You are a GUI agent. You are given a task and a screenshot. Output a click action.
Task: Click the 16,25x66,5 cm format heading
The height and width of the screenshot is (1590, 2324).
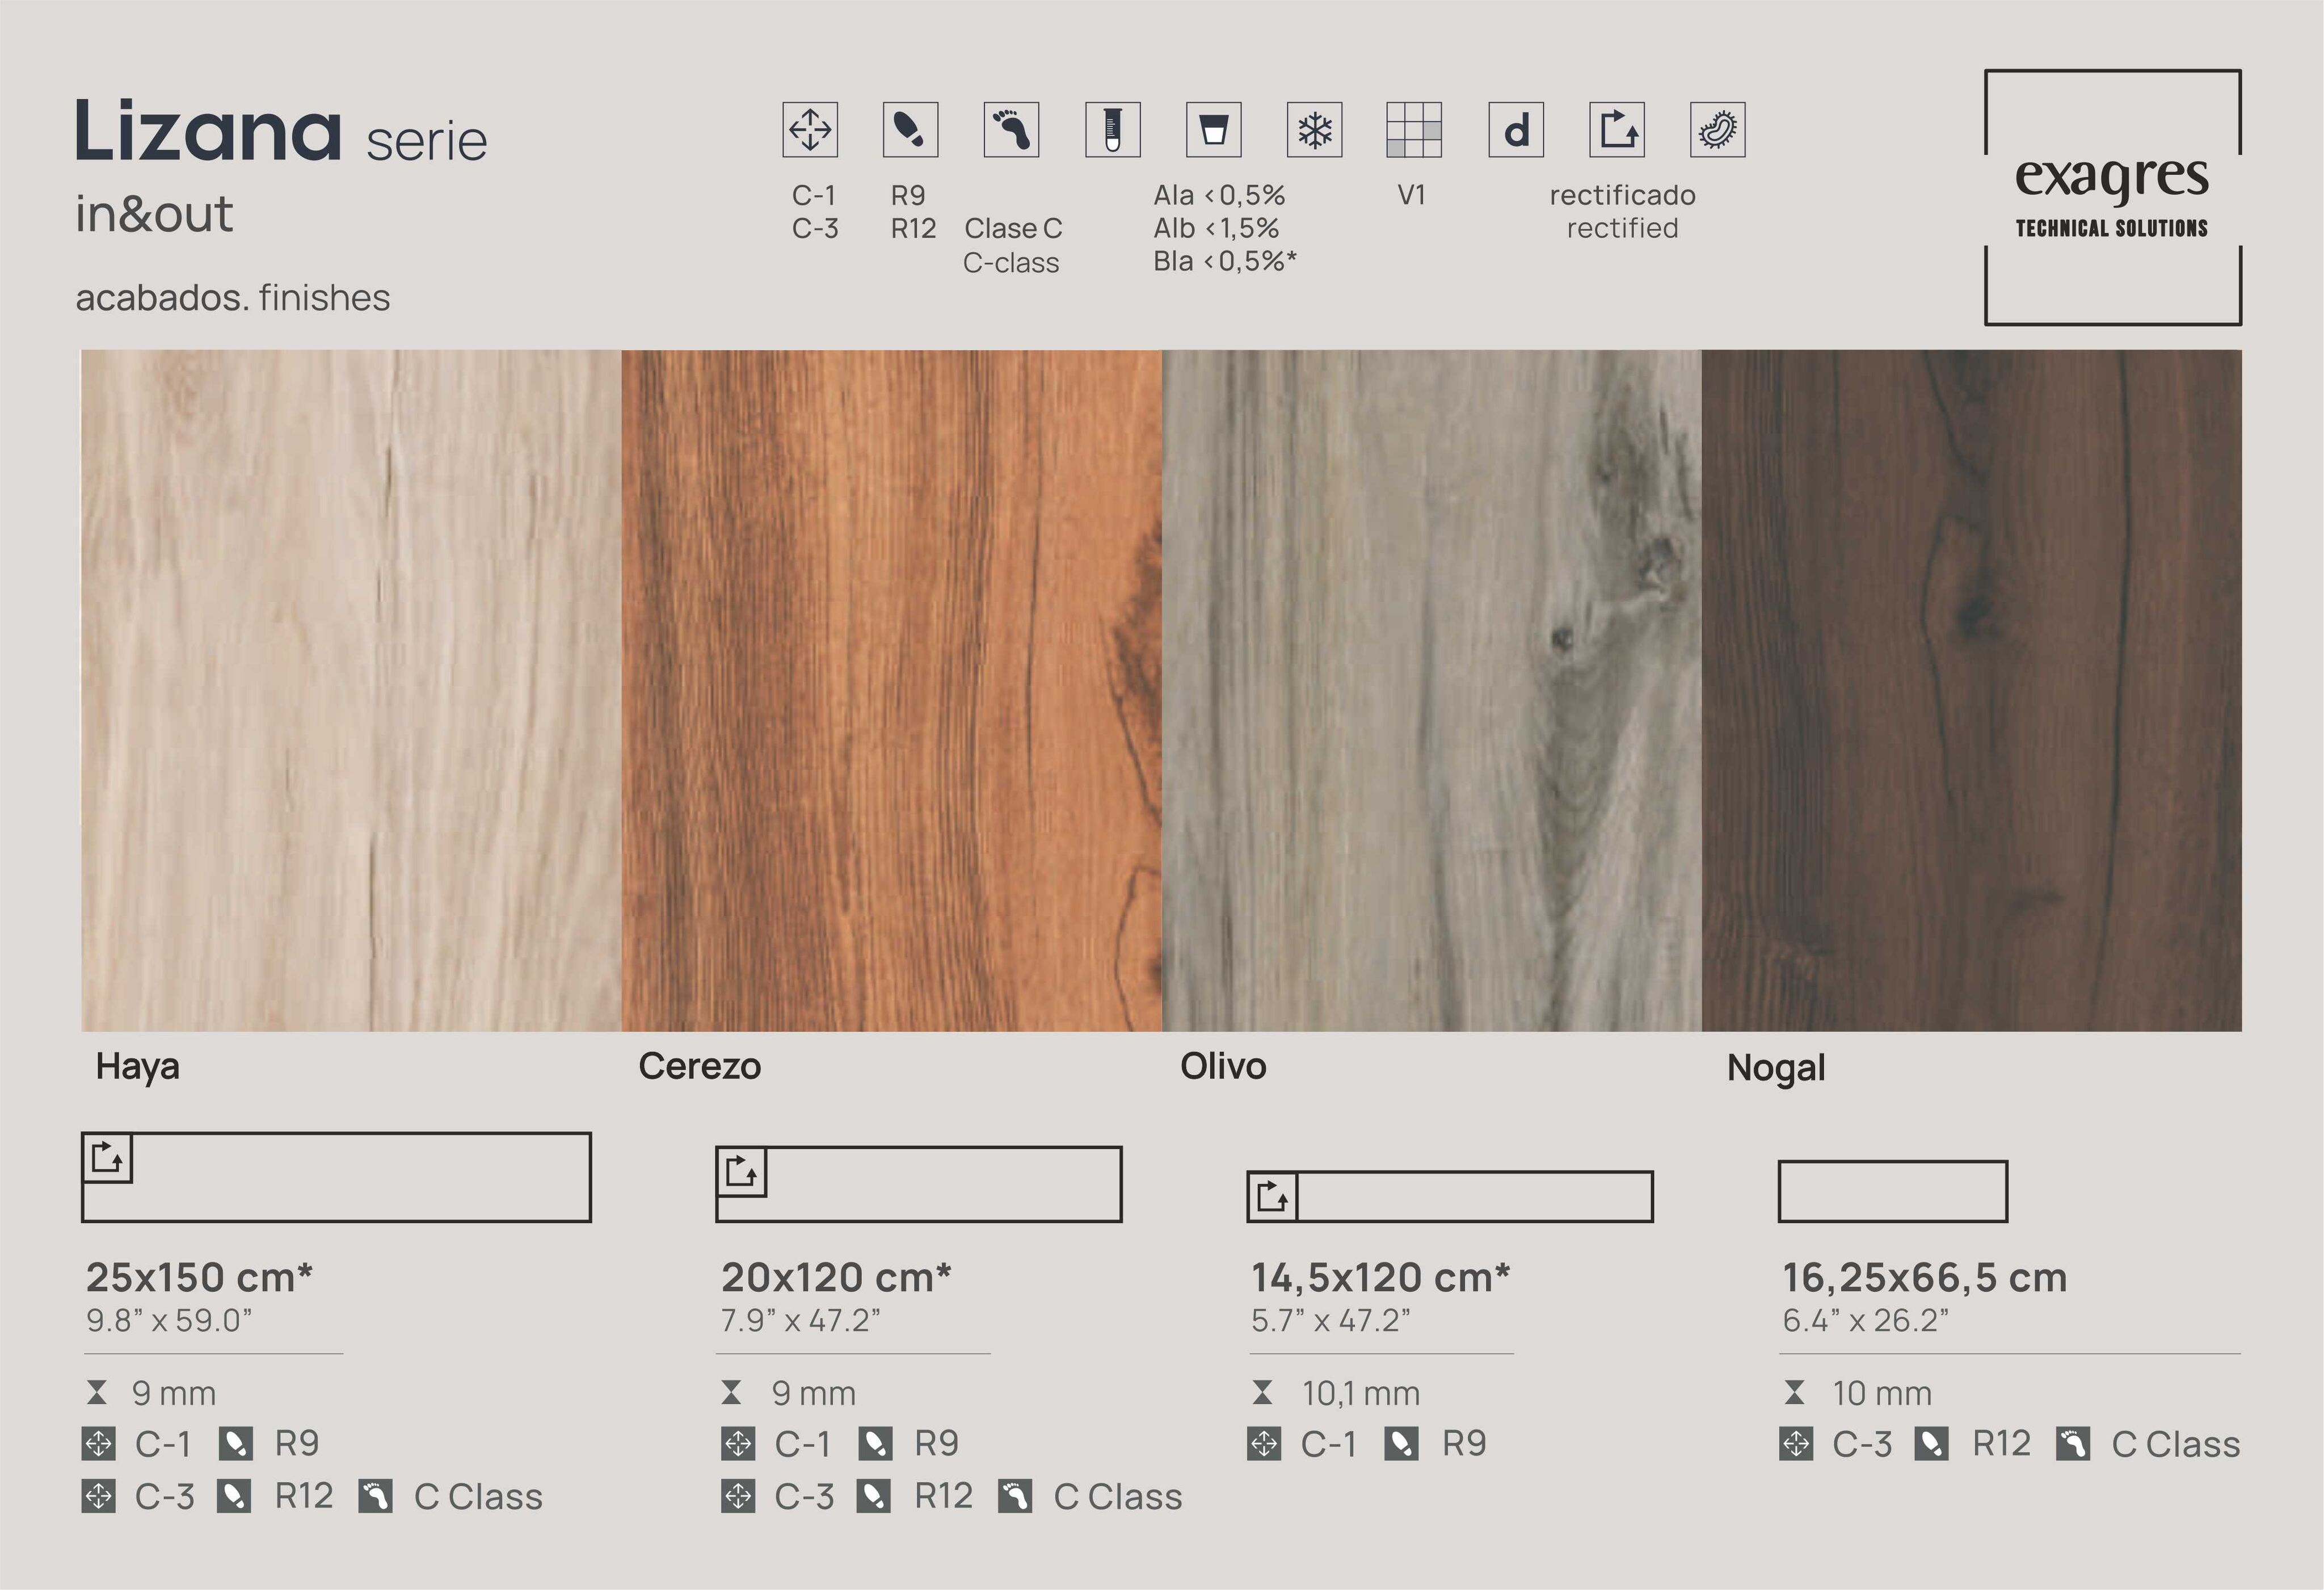(x=1924, y=1277)
